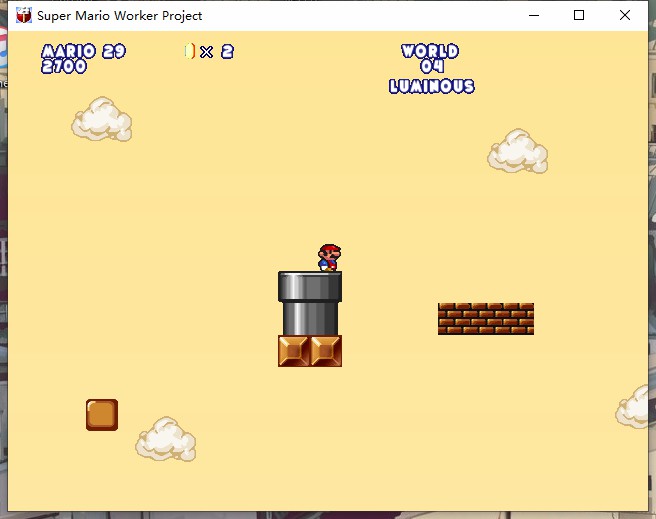Click the WORLD label
656x519 pixels.
pos(430,51)
